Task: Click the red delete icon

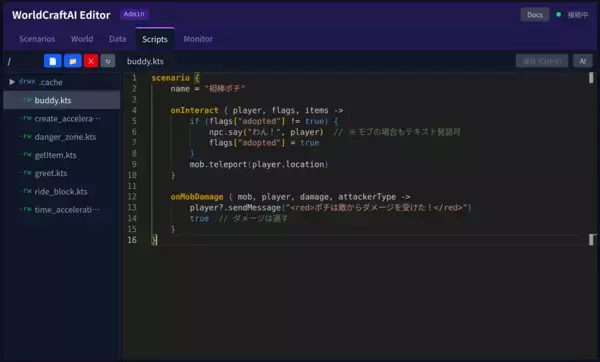Action: point(91,61)
